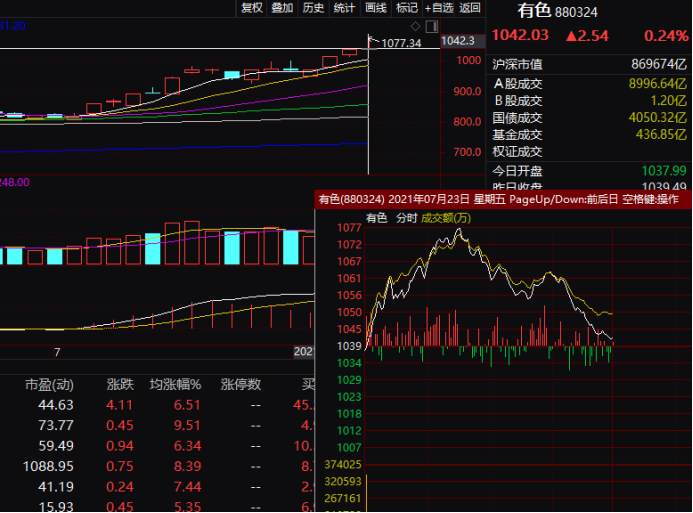Viewport: 693px width, 513px height.
Task: Open the 历史 history toolbar item
Action: [313, 8]
